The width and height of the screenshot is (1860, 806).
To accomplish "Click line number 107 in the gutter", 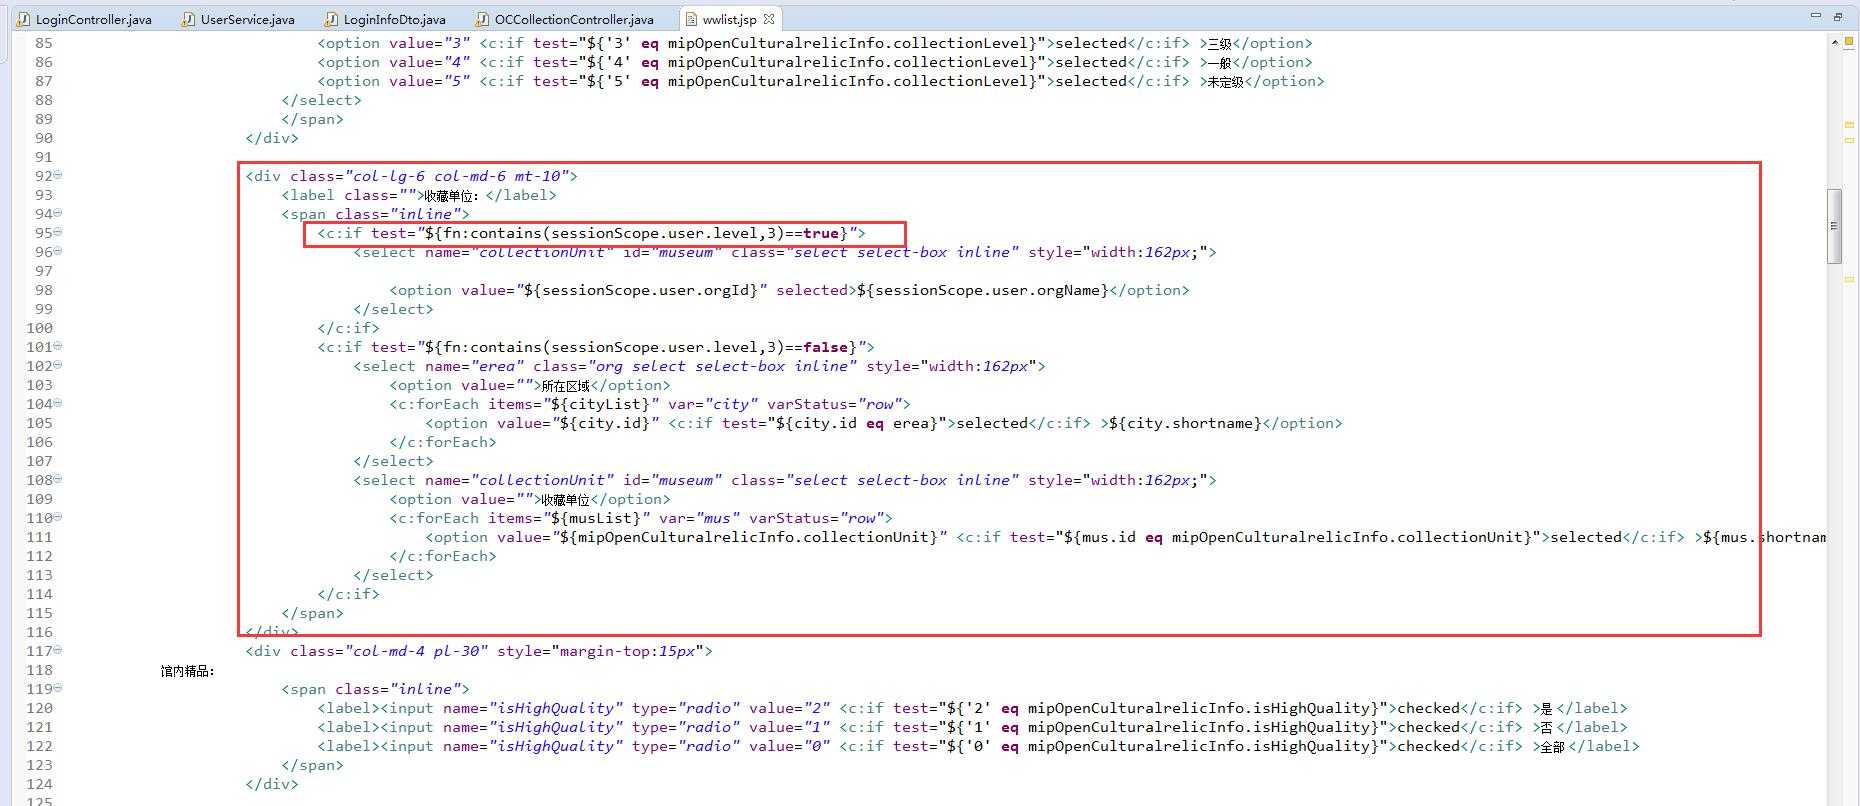I will (40, 461).
